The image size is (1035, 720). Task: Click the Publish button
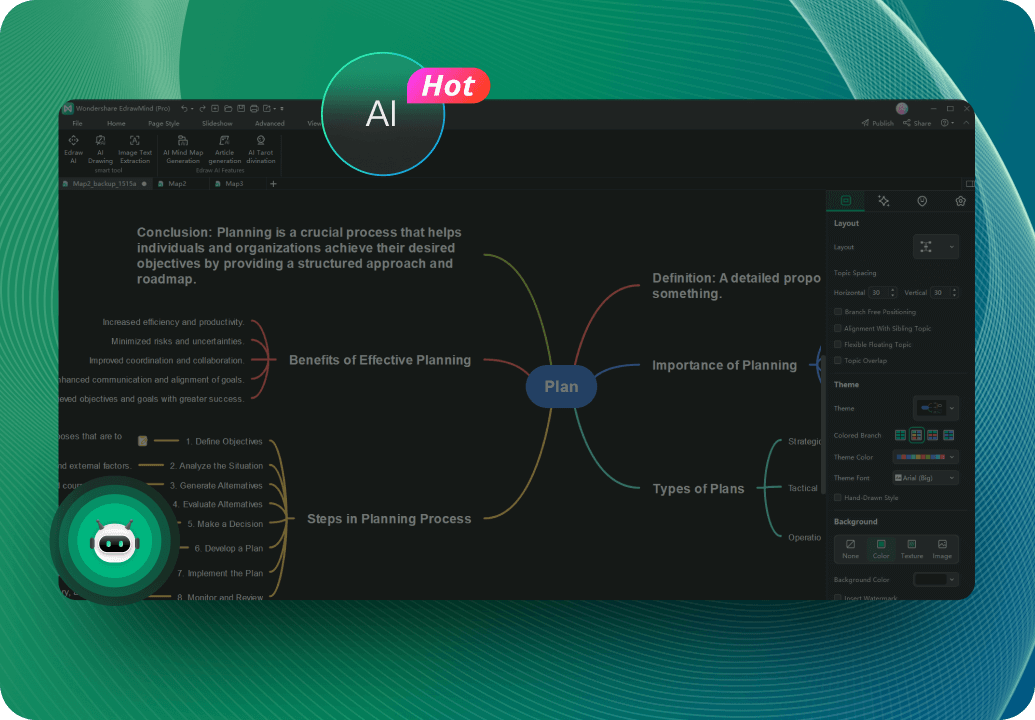point(877,123)
